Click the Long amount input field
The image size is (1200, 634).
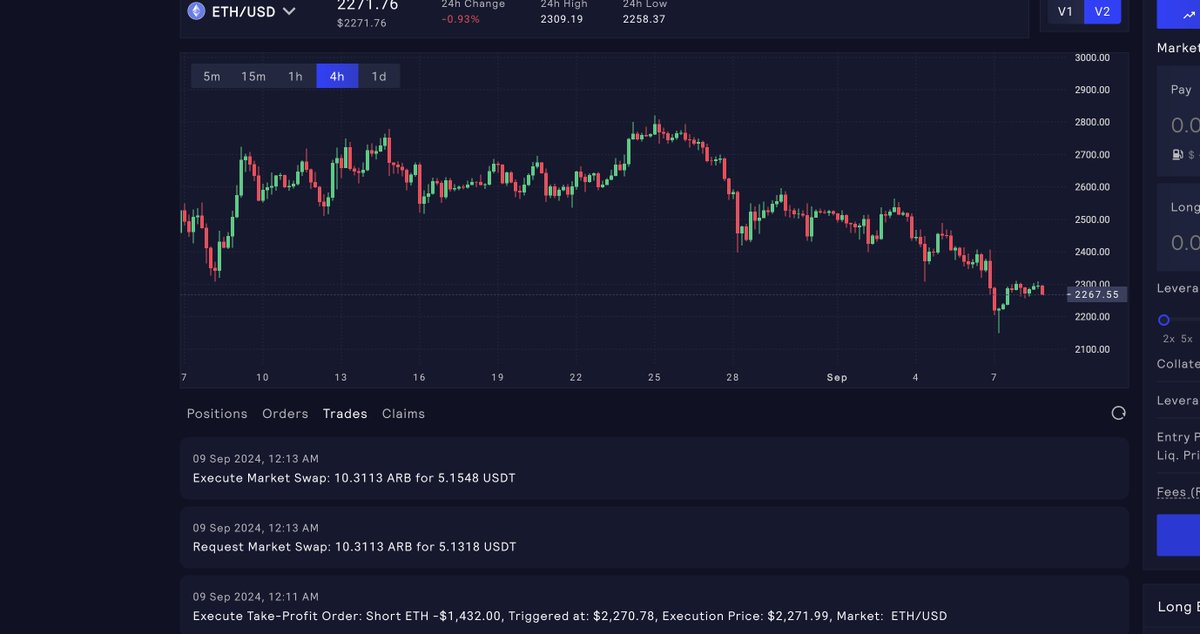pyautogui.click(x=1184, y=243)
